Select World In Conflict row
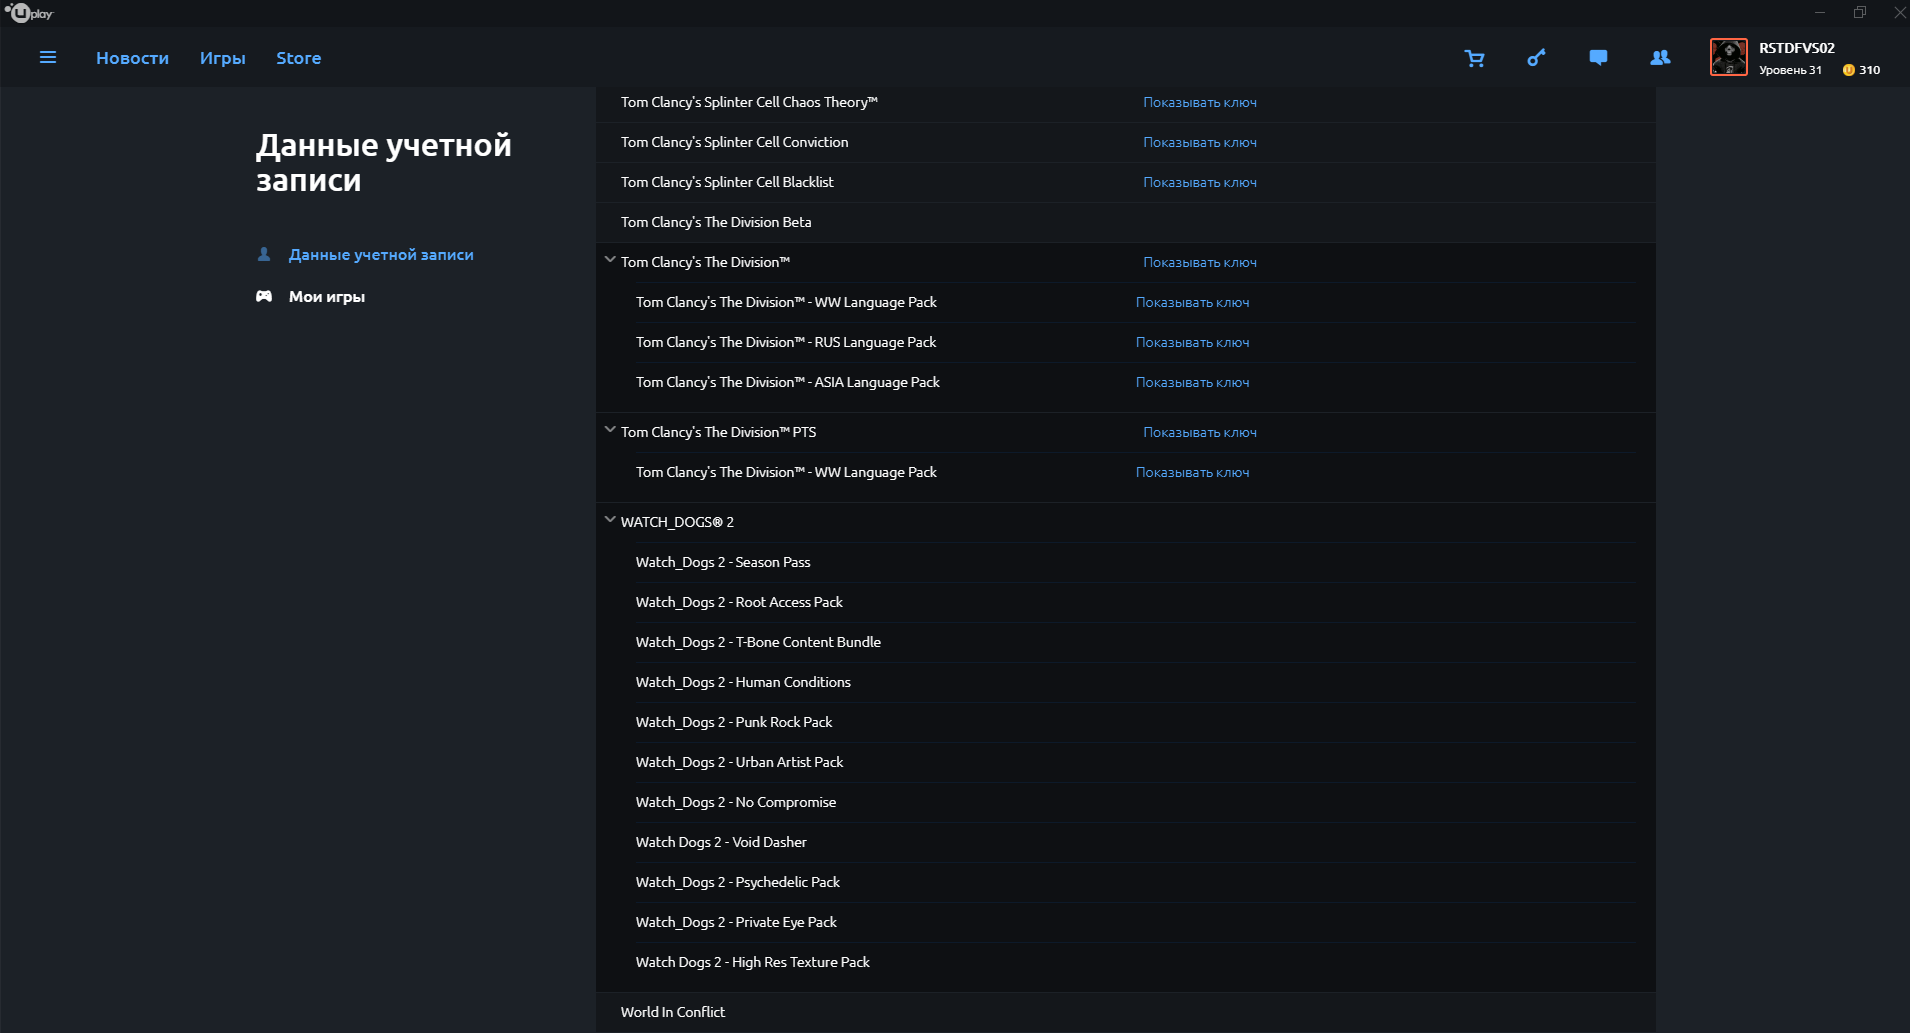1910x1033 pixels. [673, 1012]
